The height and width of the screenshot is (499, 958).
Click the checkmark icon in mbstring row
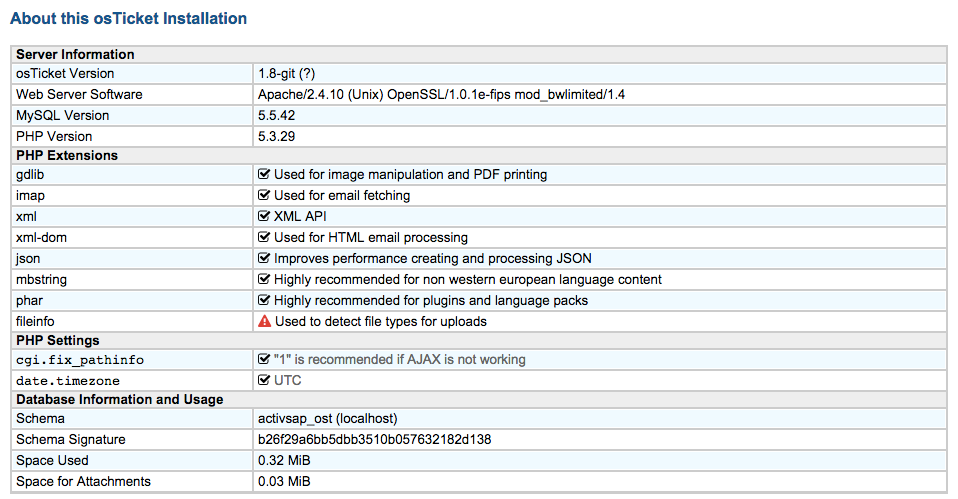(264, 279)
